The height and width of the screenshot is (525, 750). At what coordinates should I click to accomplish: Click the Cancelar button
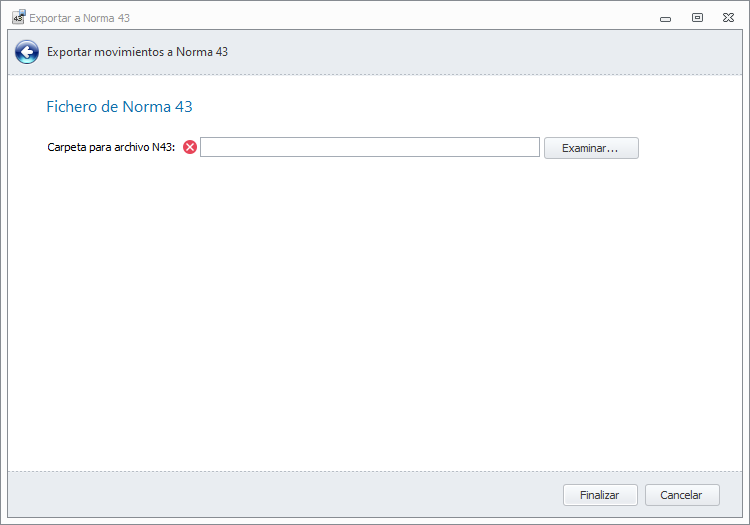pyautogui.click(x=682, y=495)
